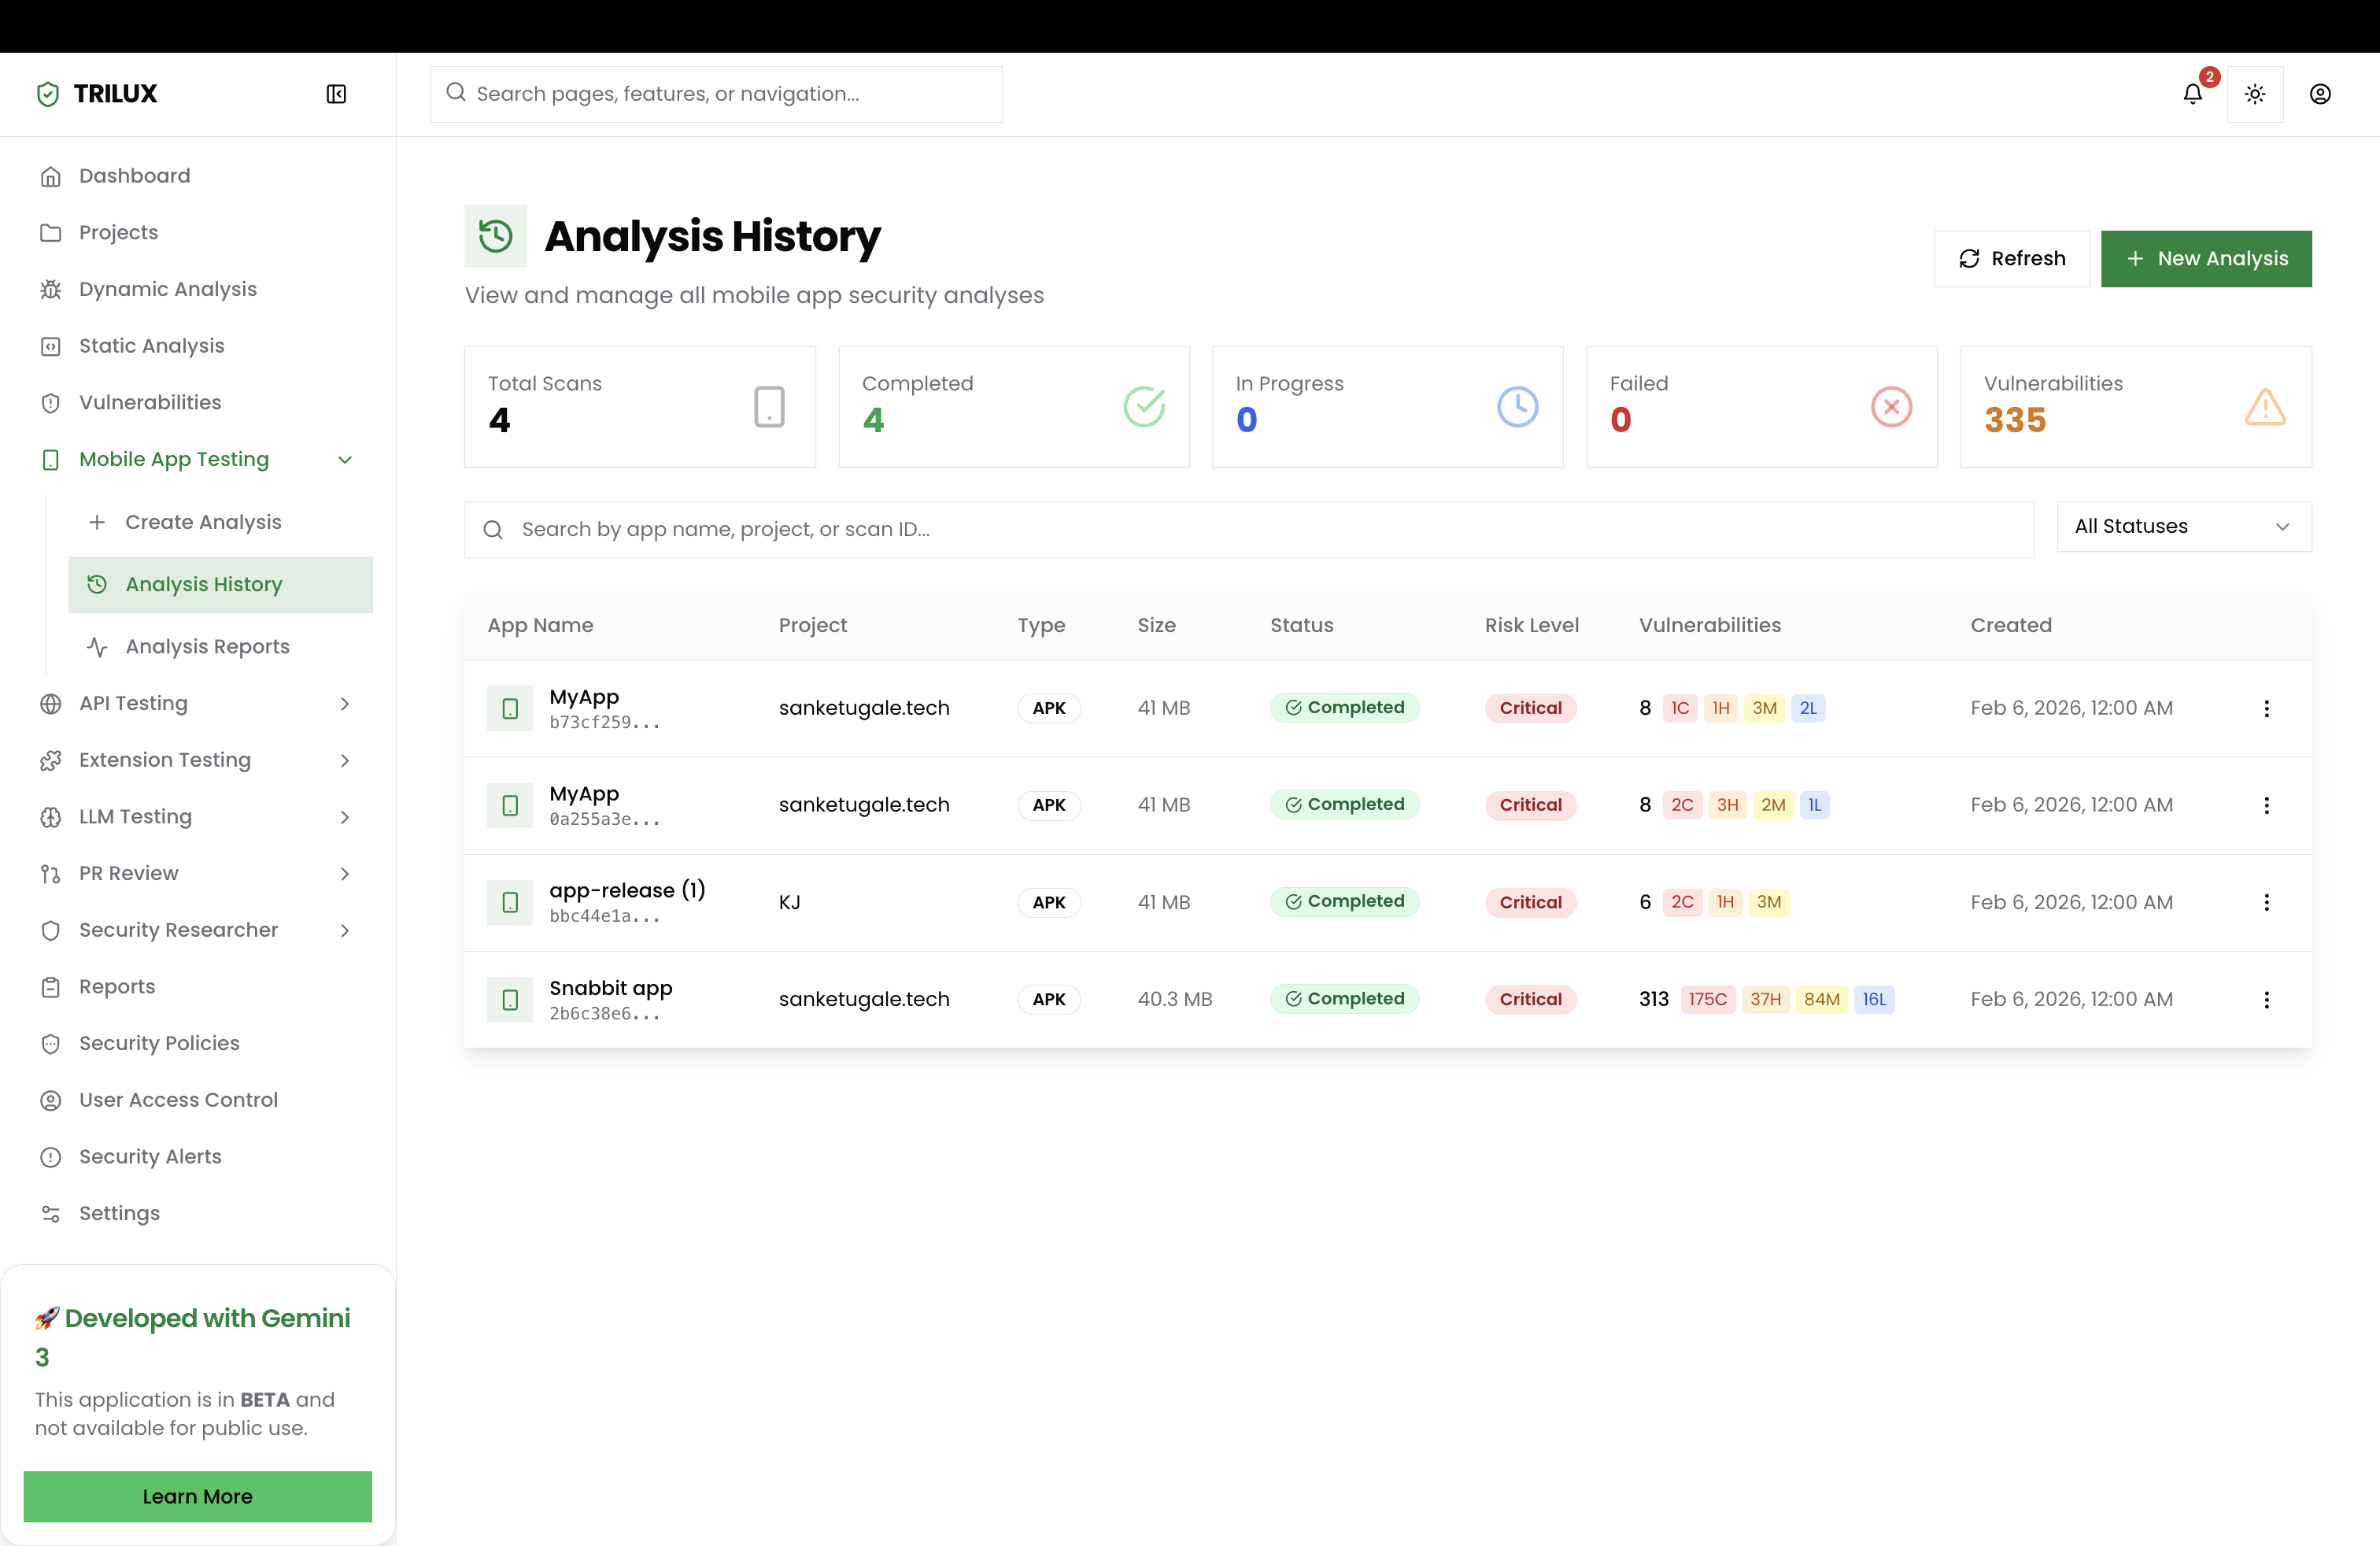Click the Analysis History clock icon
Image resolution: width=2380 pixels, height=1546 pixels.
pyautogui.click(x=495, y=236)
